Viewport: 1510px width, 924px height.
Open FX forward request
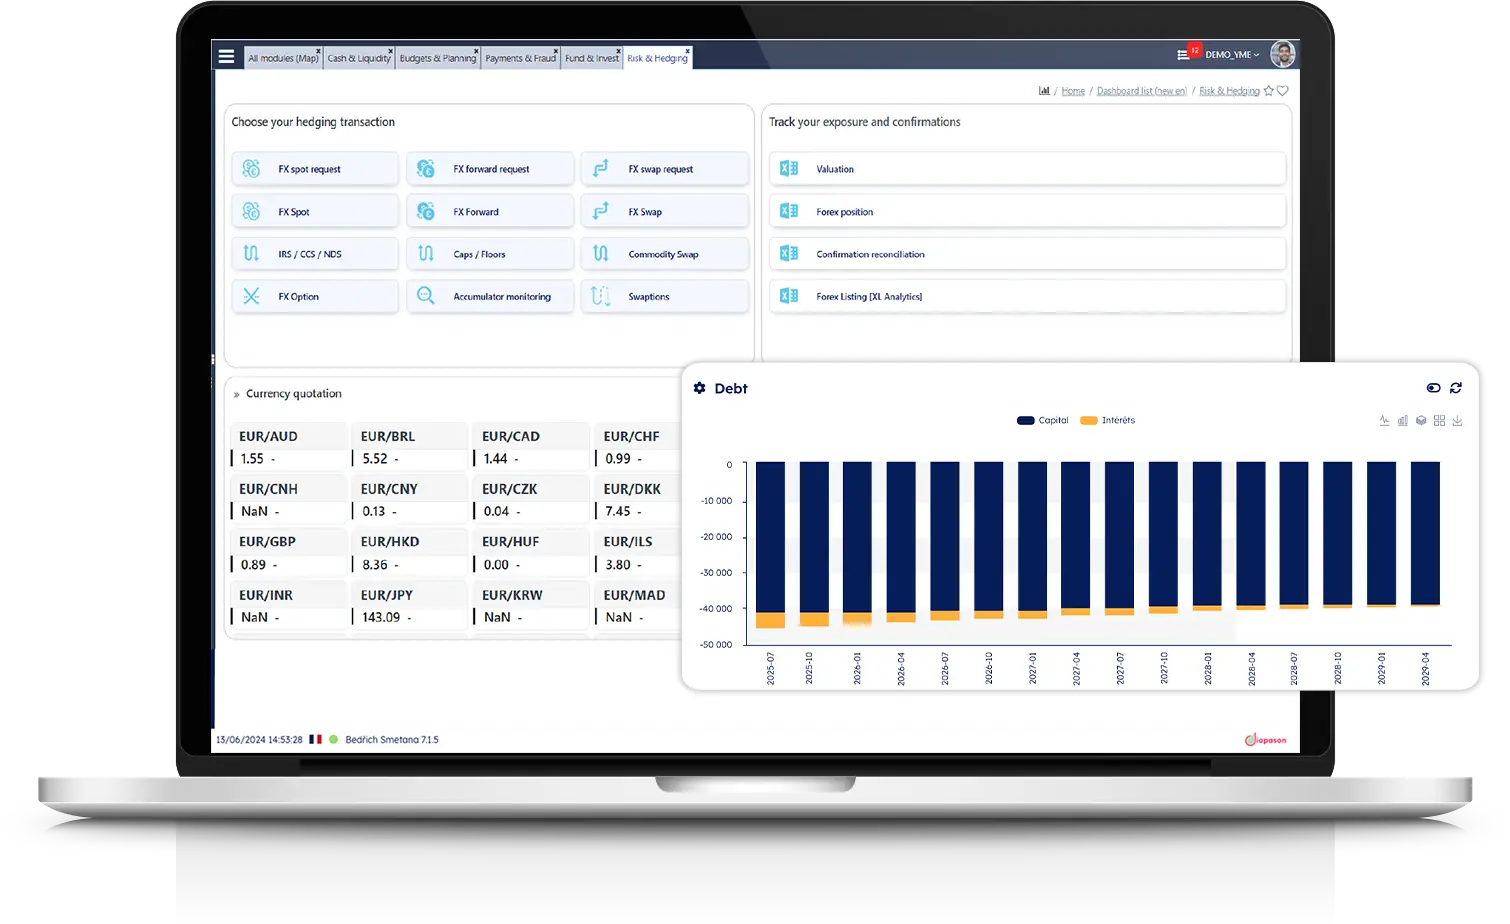[490, 169]
